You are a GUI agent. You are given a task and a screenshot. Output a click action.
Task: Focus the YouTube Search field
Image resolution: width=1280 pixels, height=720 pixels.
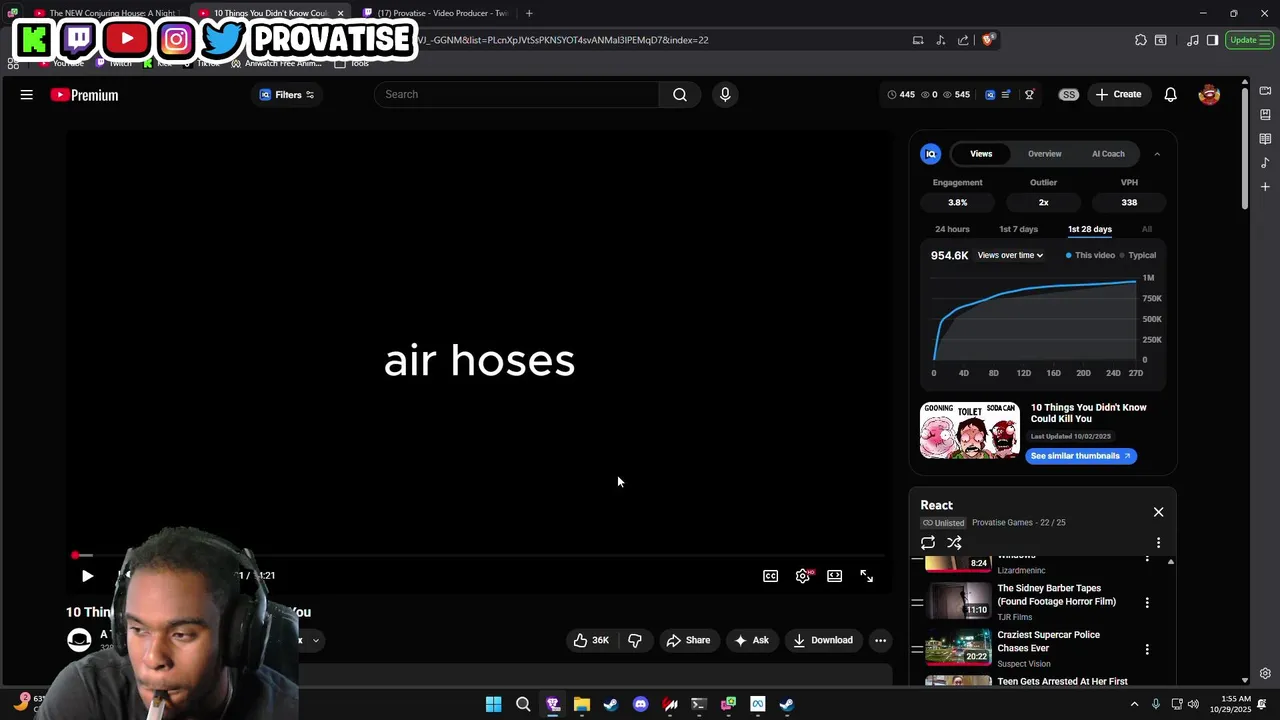[x=516, y=94]
